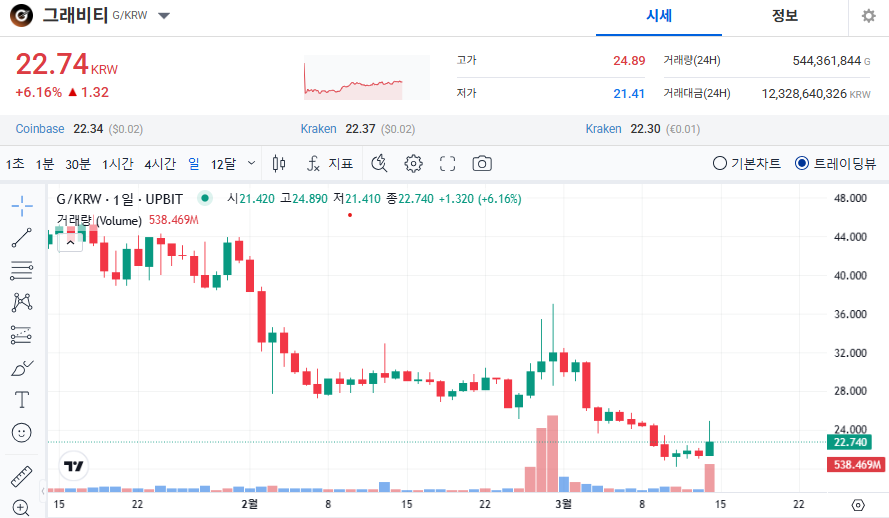Viewport: 889px width, 518px height.
Task: Open the 12달 range dropdown arrow
Action: (x=251, y=163)
